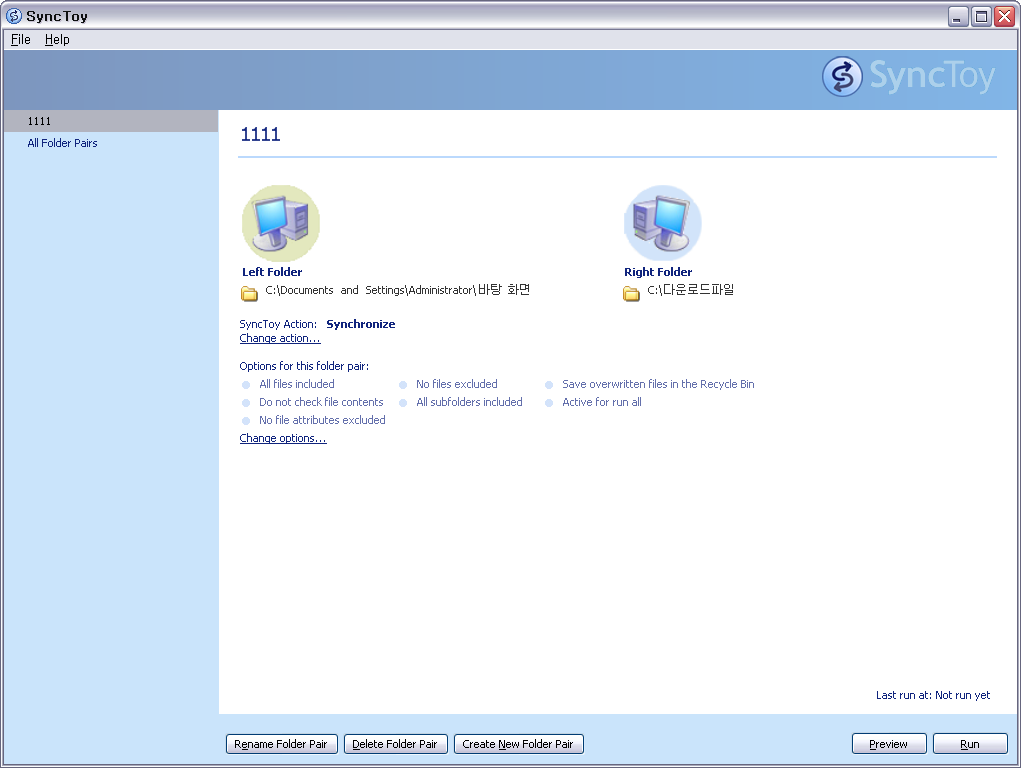1021x768 pixels.
Task: Click No file attributes excluded option
Action: 322,420
